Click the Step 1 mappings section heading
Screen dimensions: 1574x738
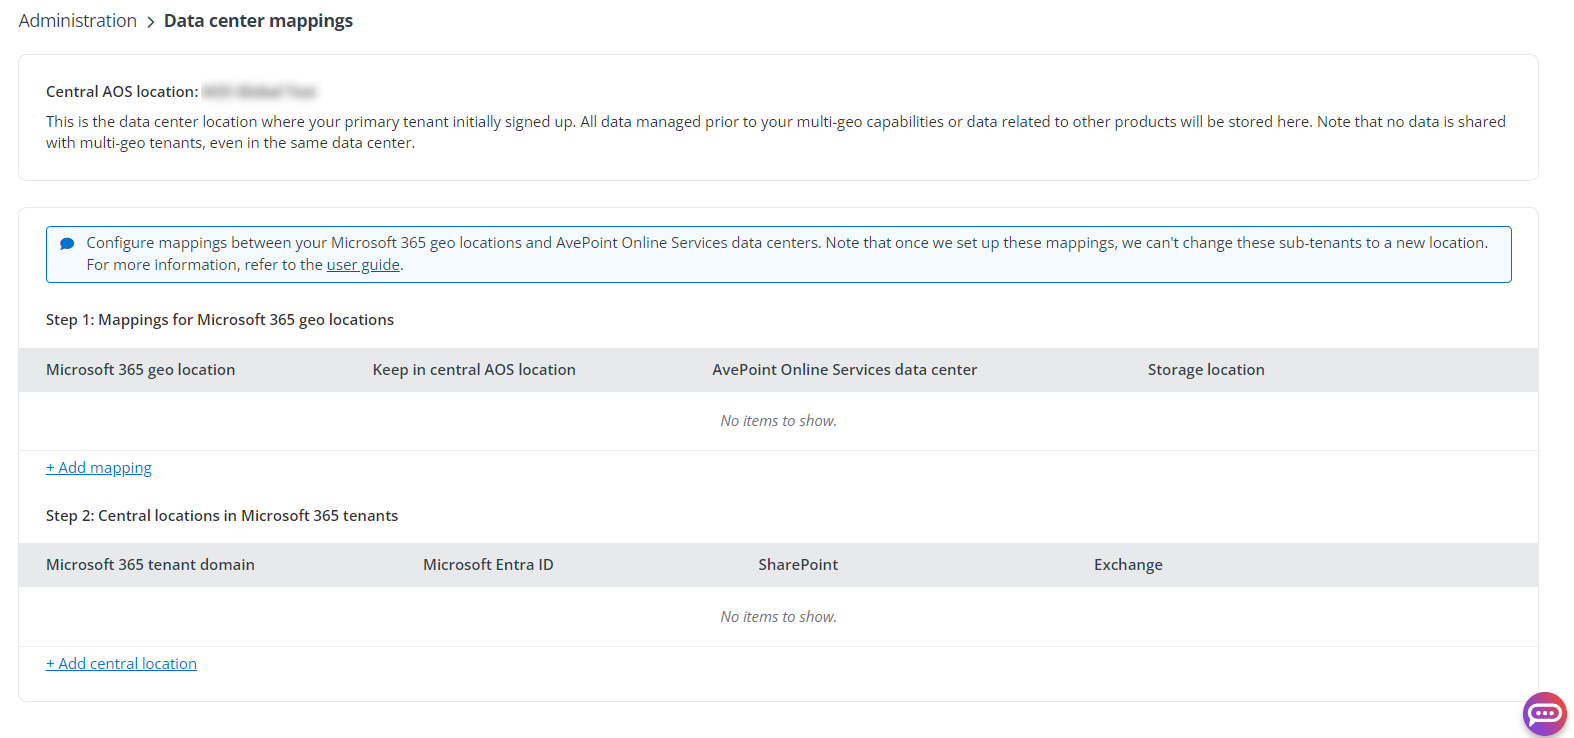click(x=220, y=320)
